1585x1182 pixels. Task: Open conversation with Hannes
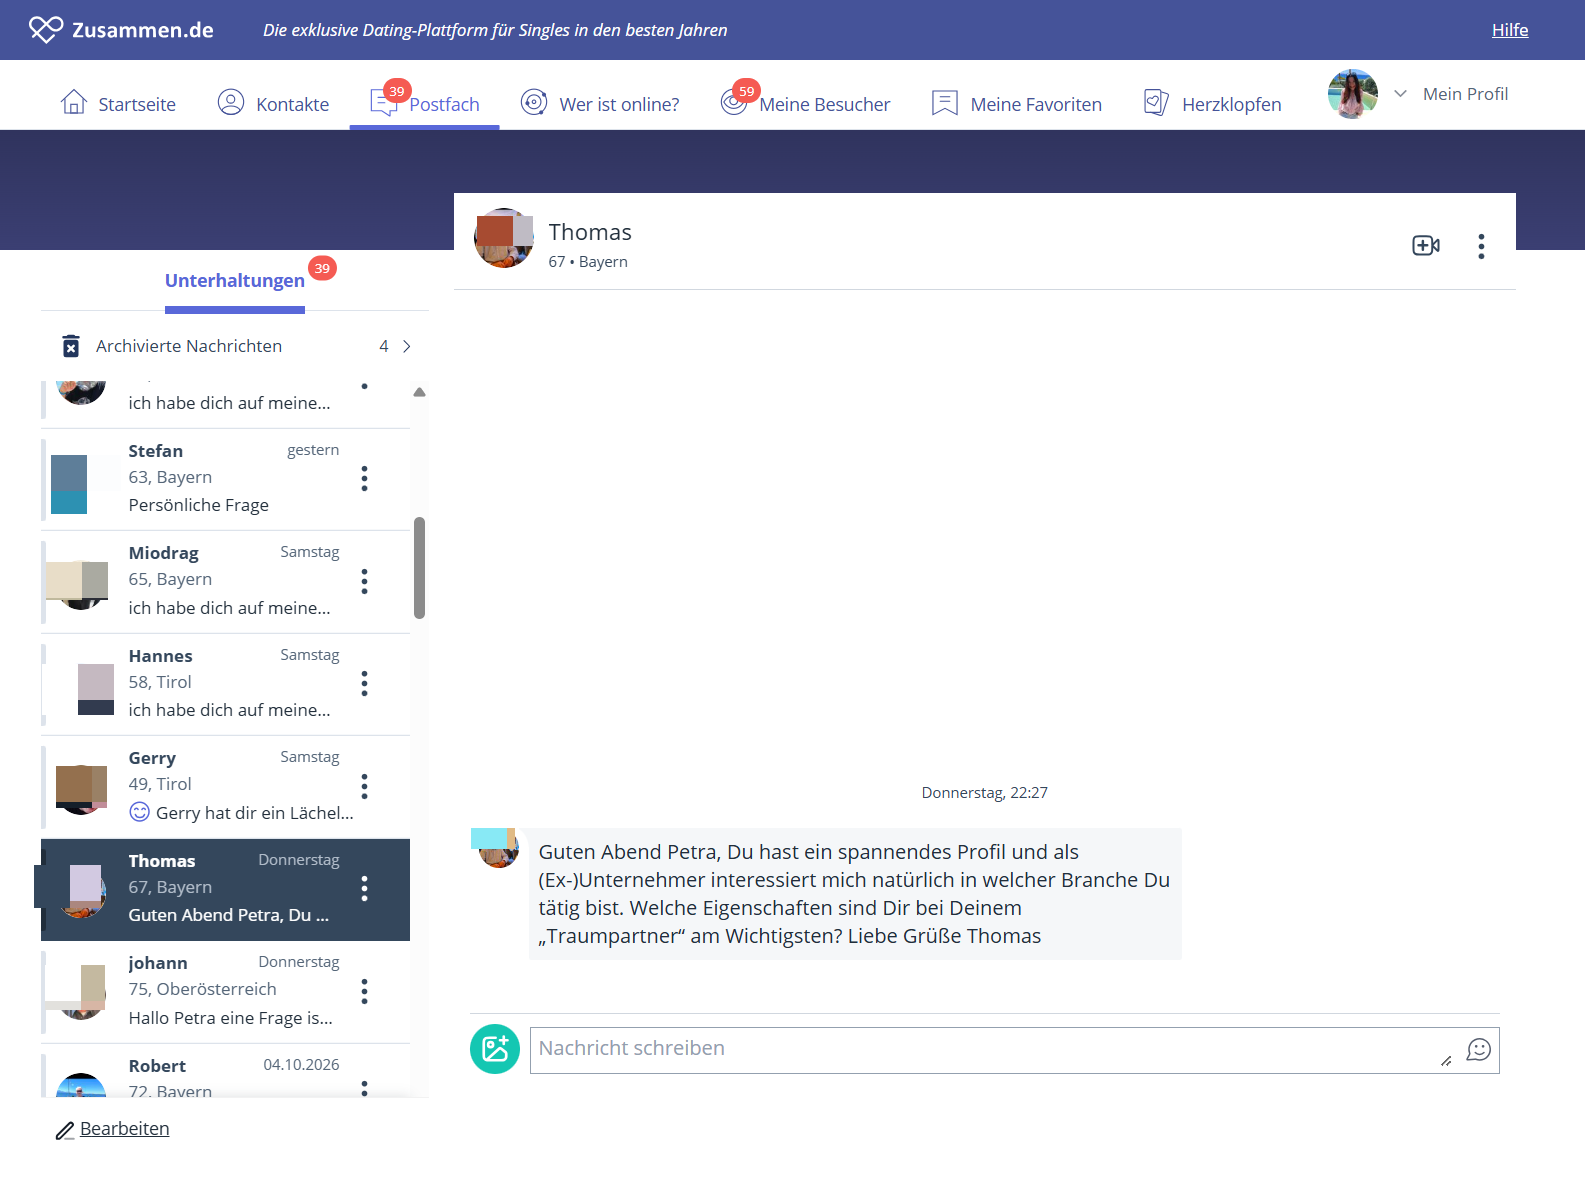pos(226,684)
